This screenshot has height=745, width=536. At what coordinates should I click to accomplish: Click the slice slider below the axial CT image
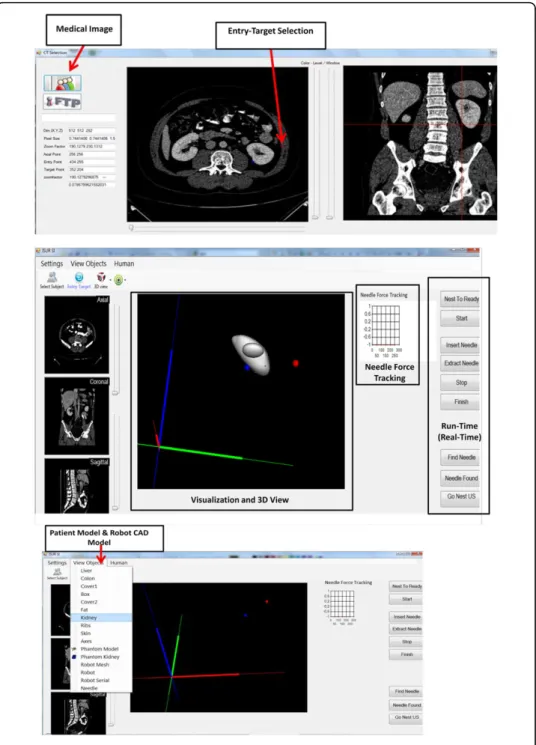pos(217,228)
